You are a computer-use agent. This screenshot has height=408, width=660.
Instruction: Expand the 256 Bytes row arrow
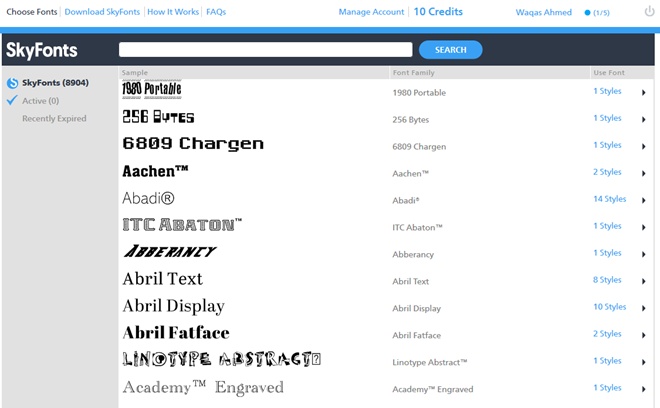pos(644,120)
